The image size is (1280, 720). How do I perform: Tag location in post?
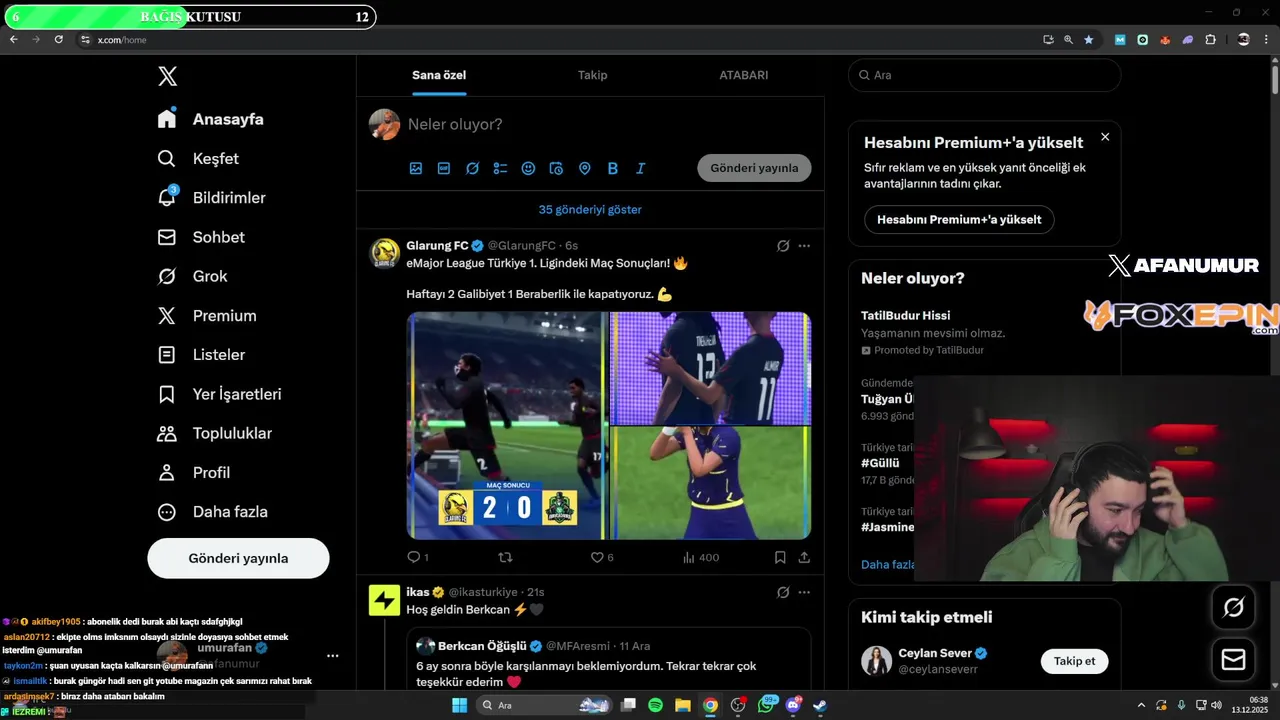[585, 168]
